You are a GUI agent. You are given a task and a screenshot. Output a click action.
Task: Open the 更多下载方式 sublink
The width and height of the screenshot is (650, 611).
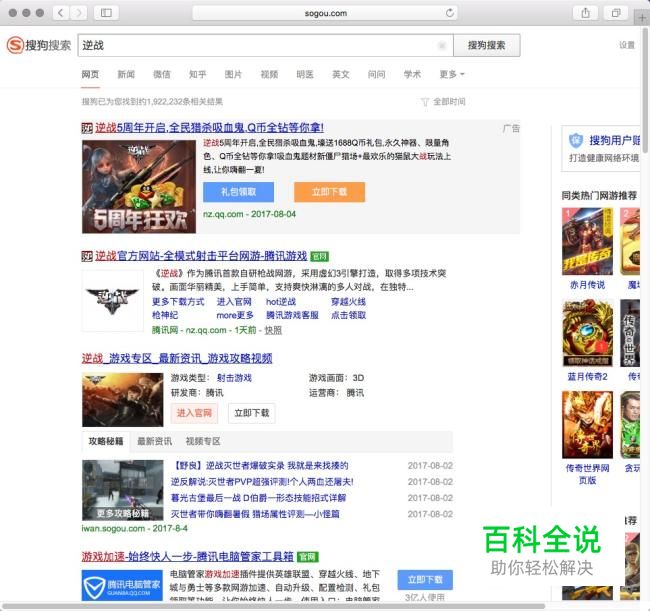178,302
